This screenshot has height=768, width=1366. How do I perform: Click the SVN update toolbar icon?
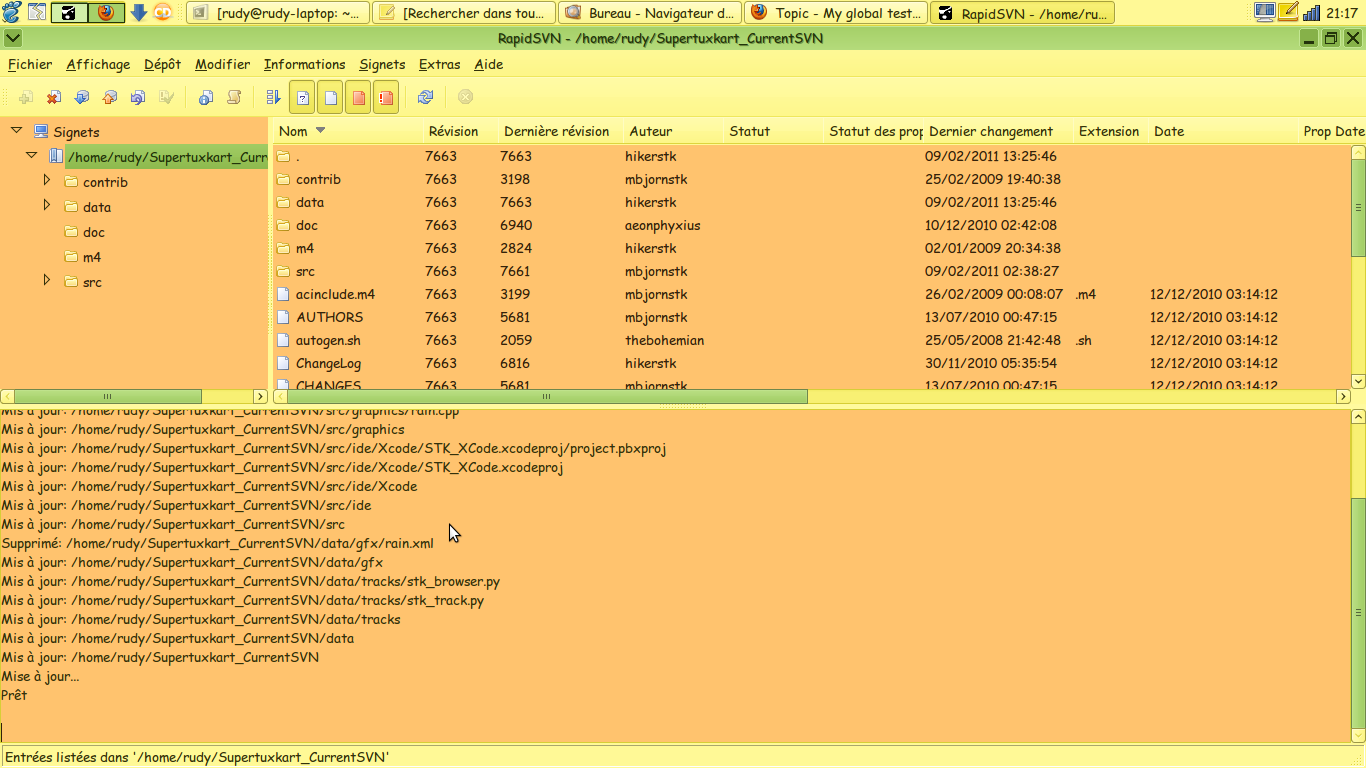tap(82, 97)
